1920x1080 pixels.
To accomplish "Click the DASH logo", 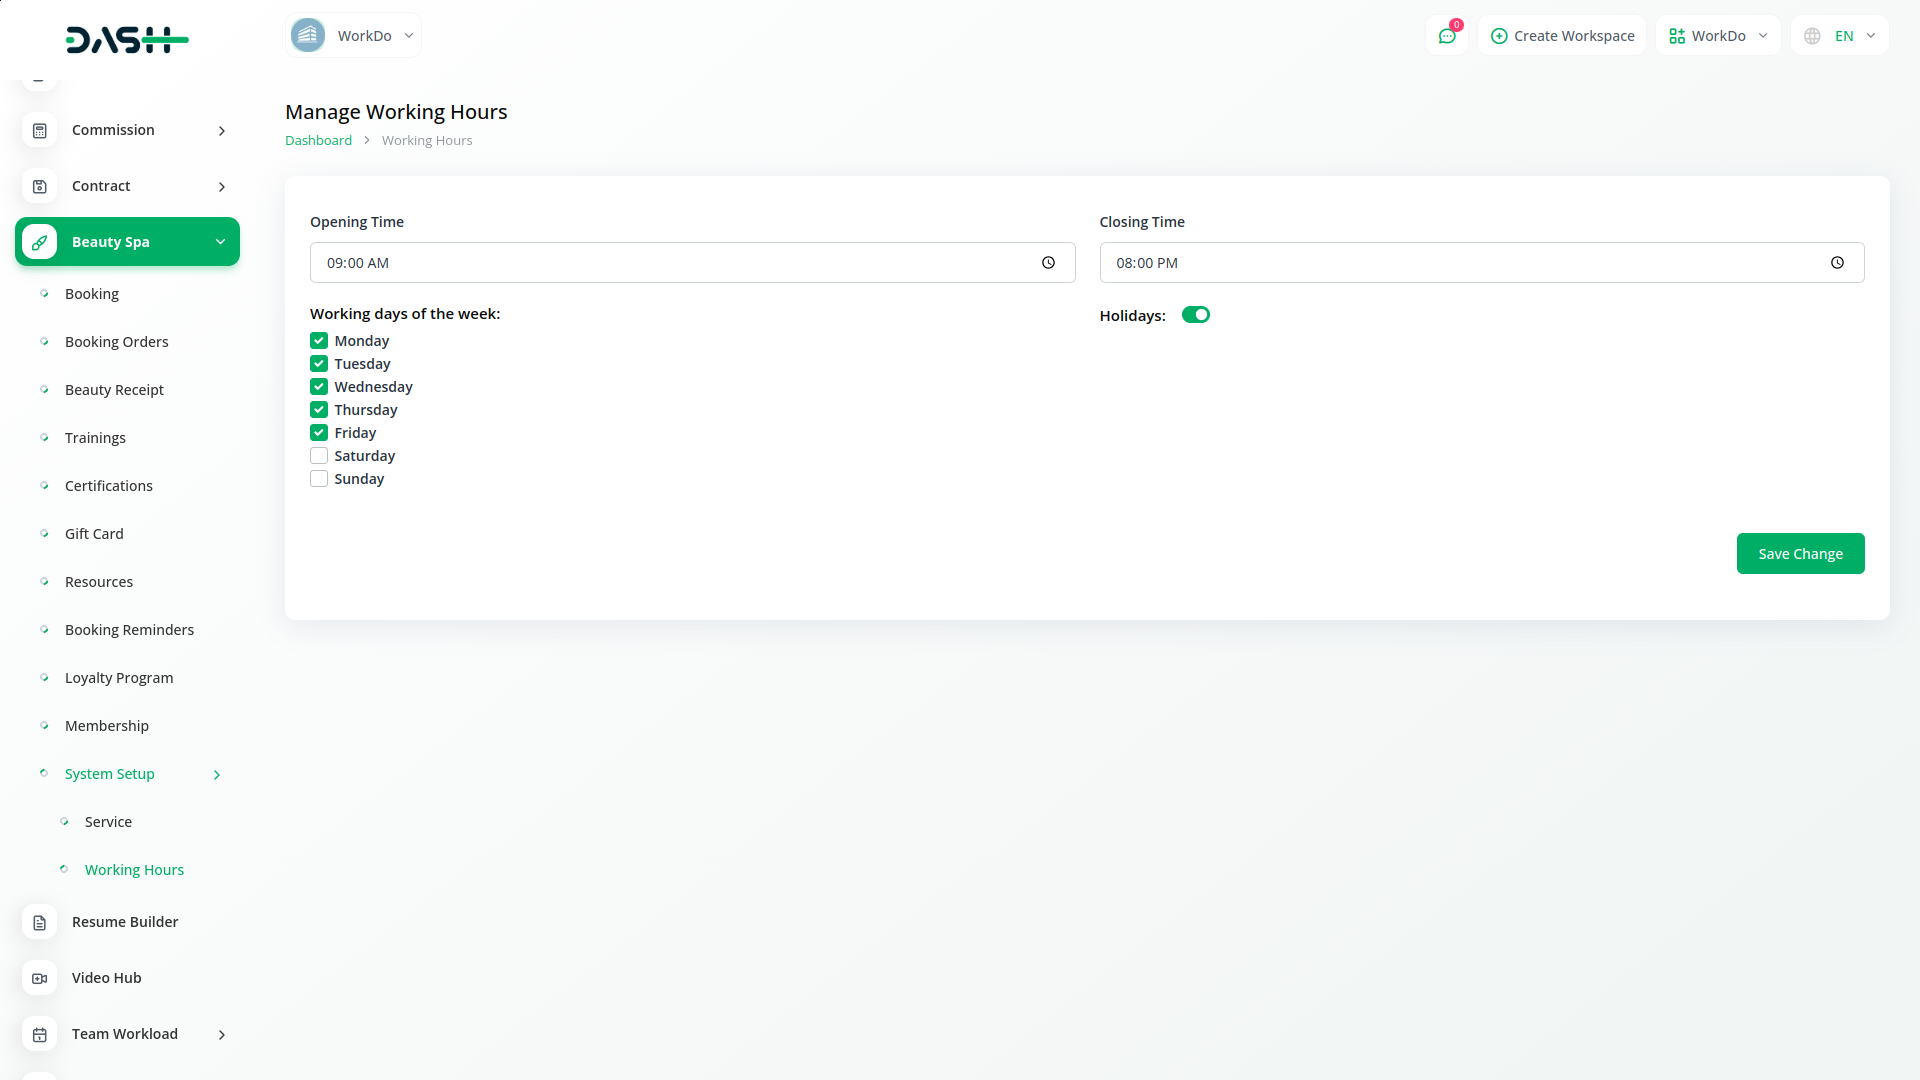I will pyautogui.click(x=127, y=40).
